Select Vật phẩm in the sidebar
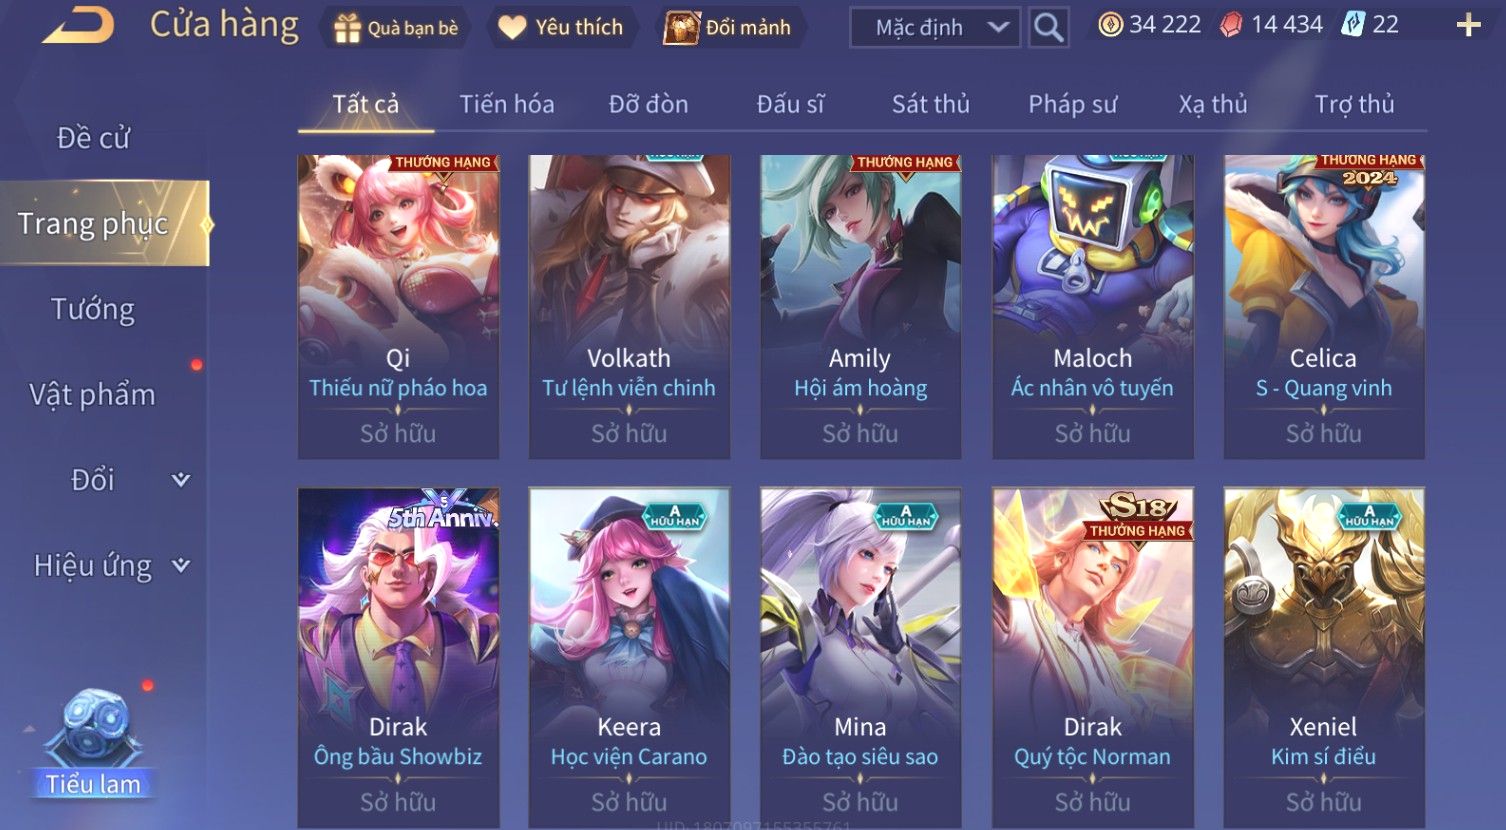This screenshot has height=830, width=1506. (x=93, y=395)
